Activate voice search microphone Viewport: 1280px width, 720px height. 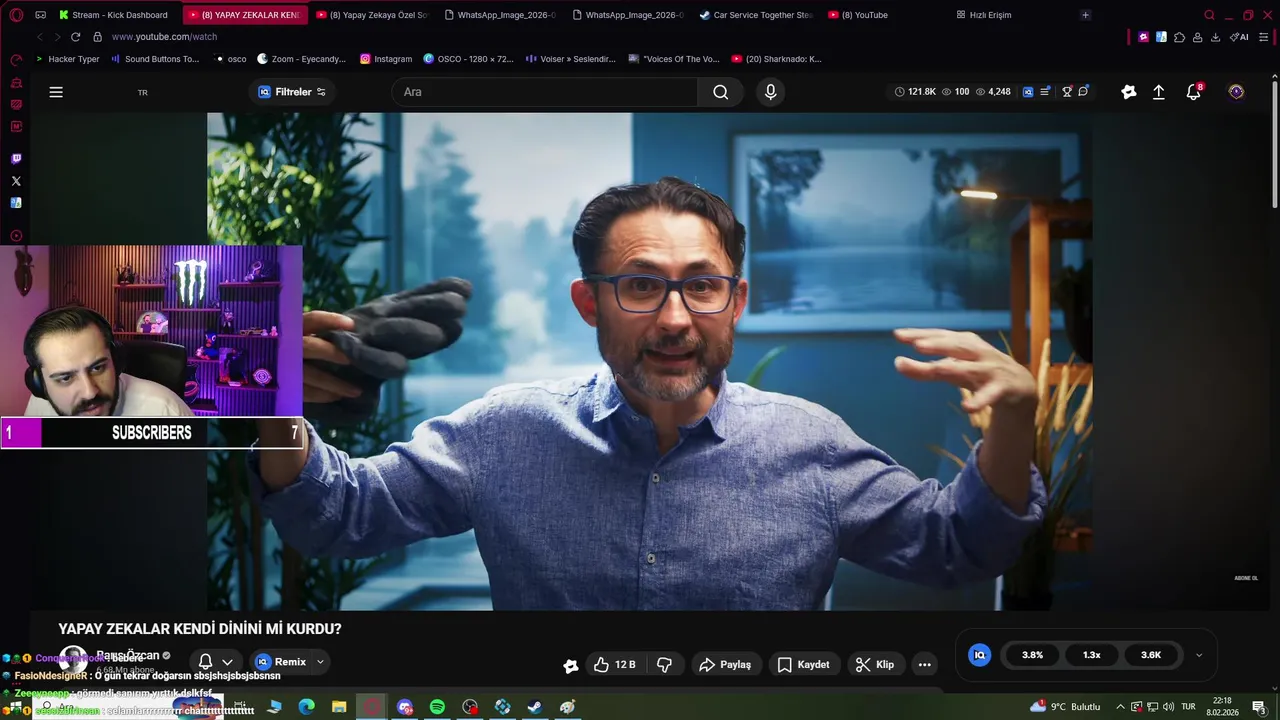pos(770,92)
